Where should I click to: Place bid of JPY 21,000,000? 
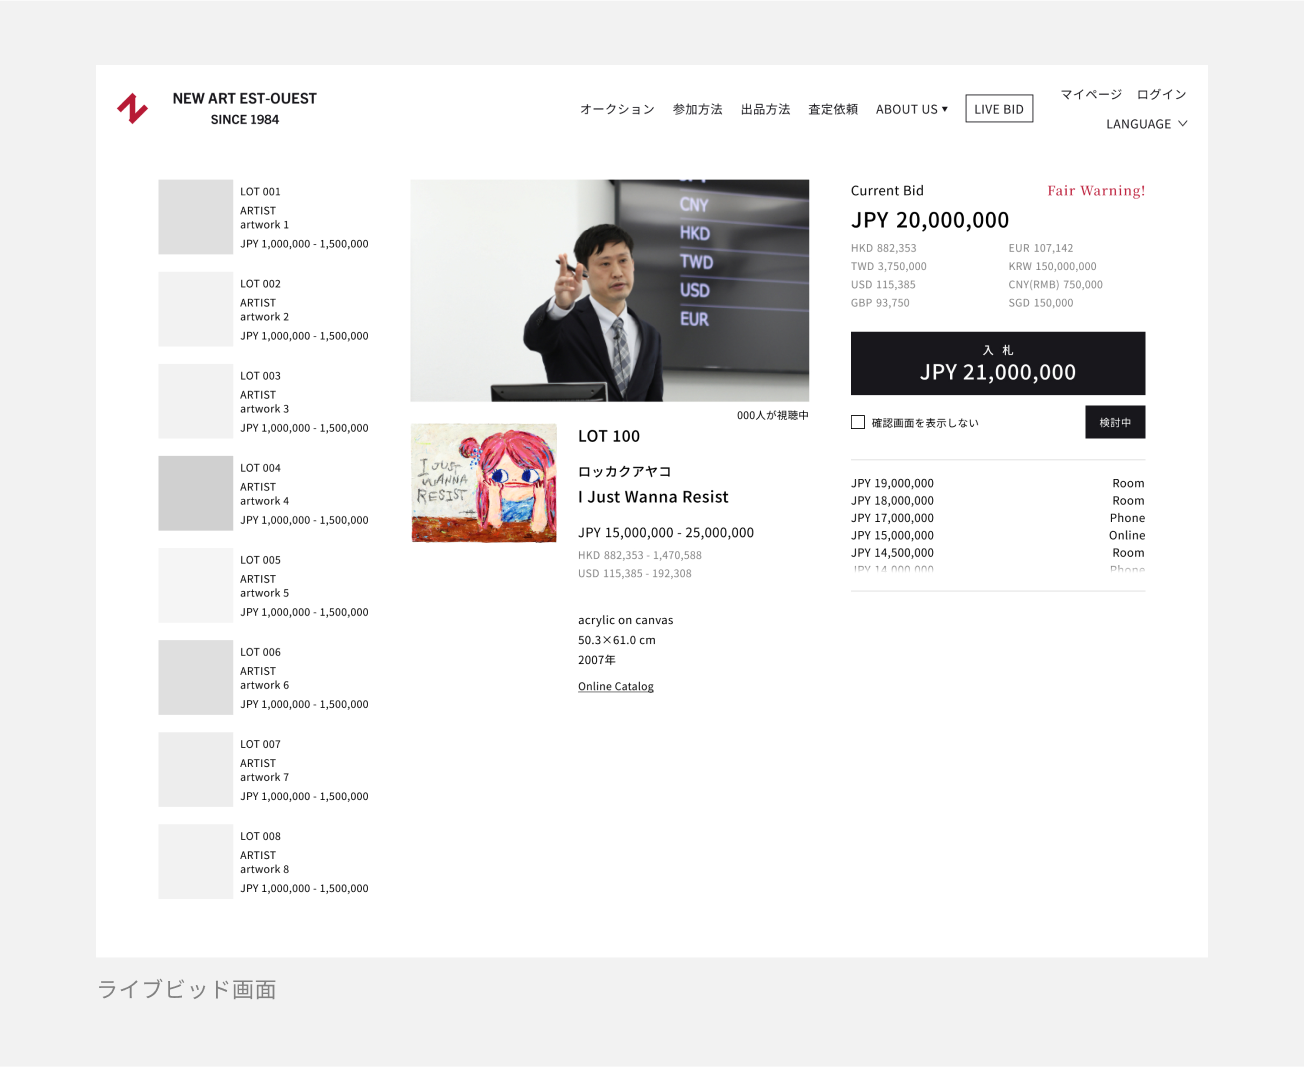[x=997, y=363]
